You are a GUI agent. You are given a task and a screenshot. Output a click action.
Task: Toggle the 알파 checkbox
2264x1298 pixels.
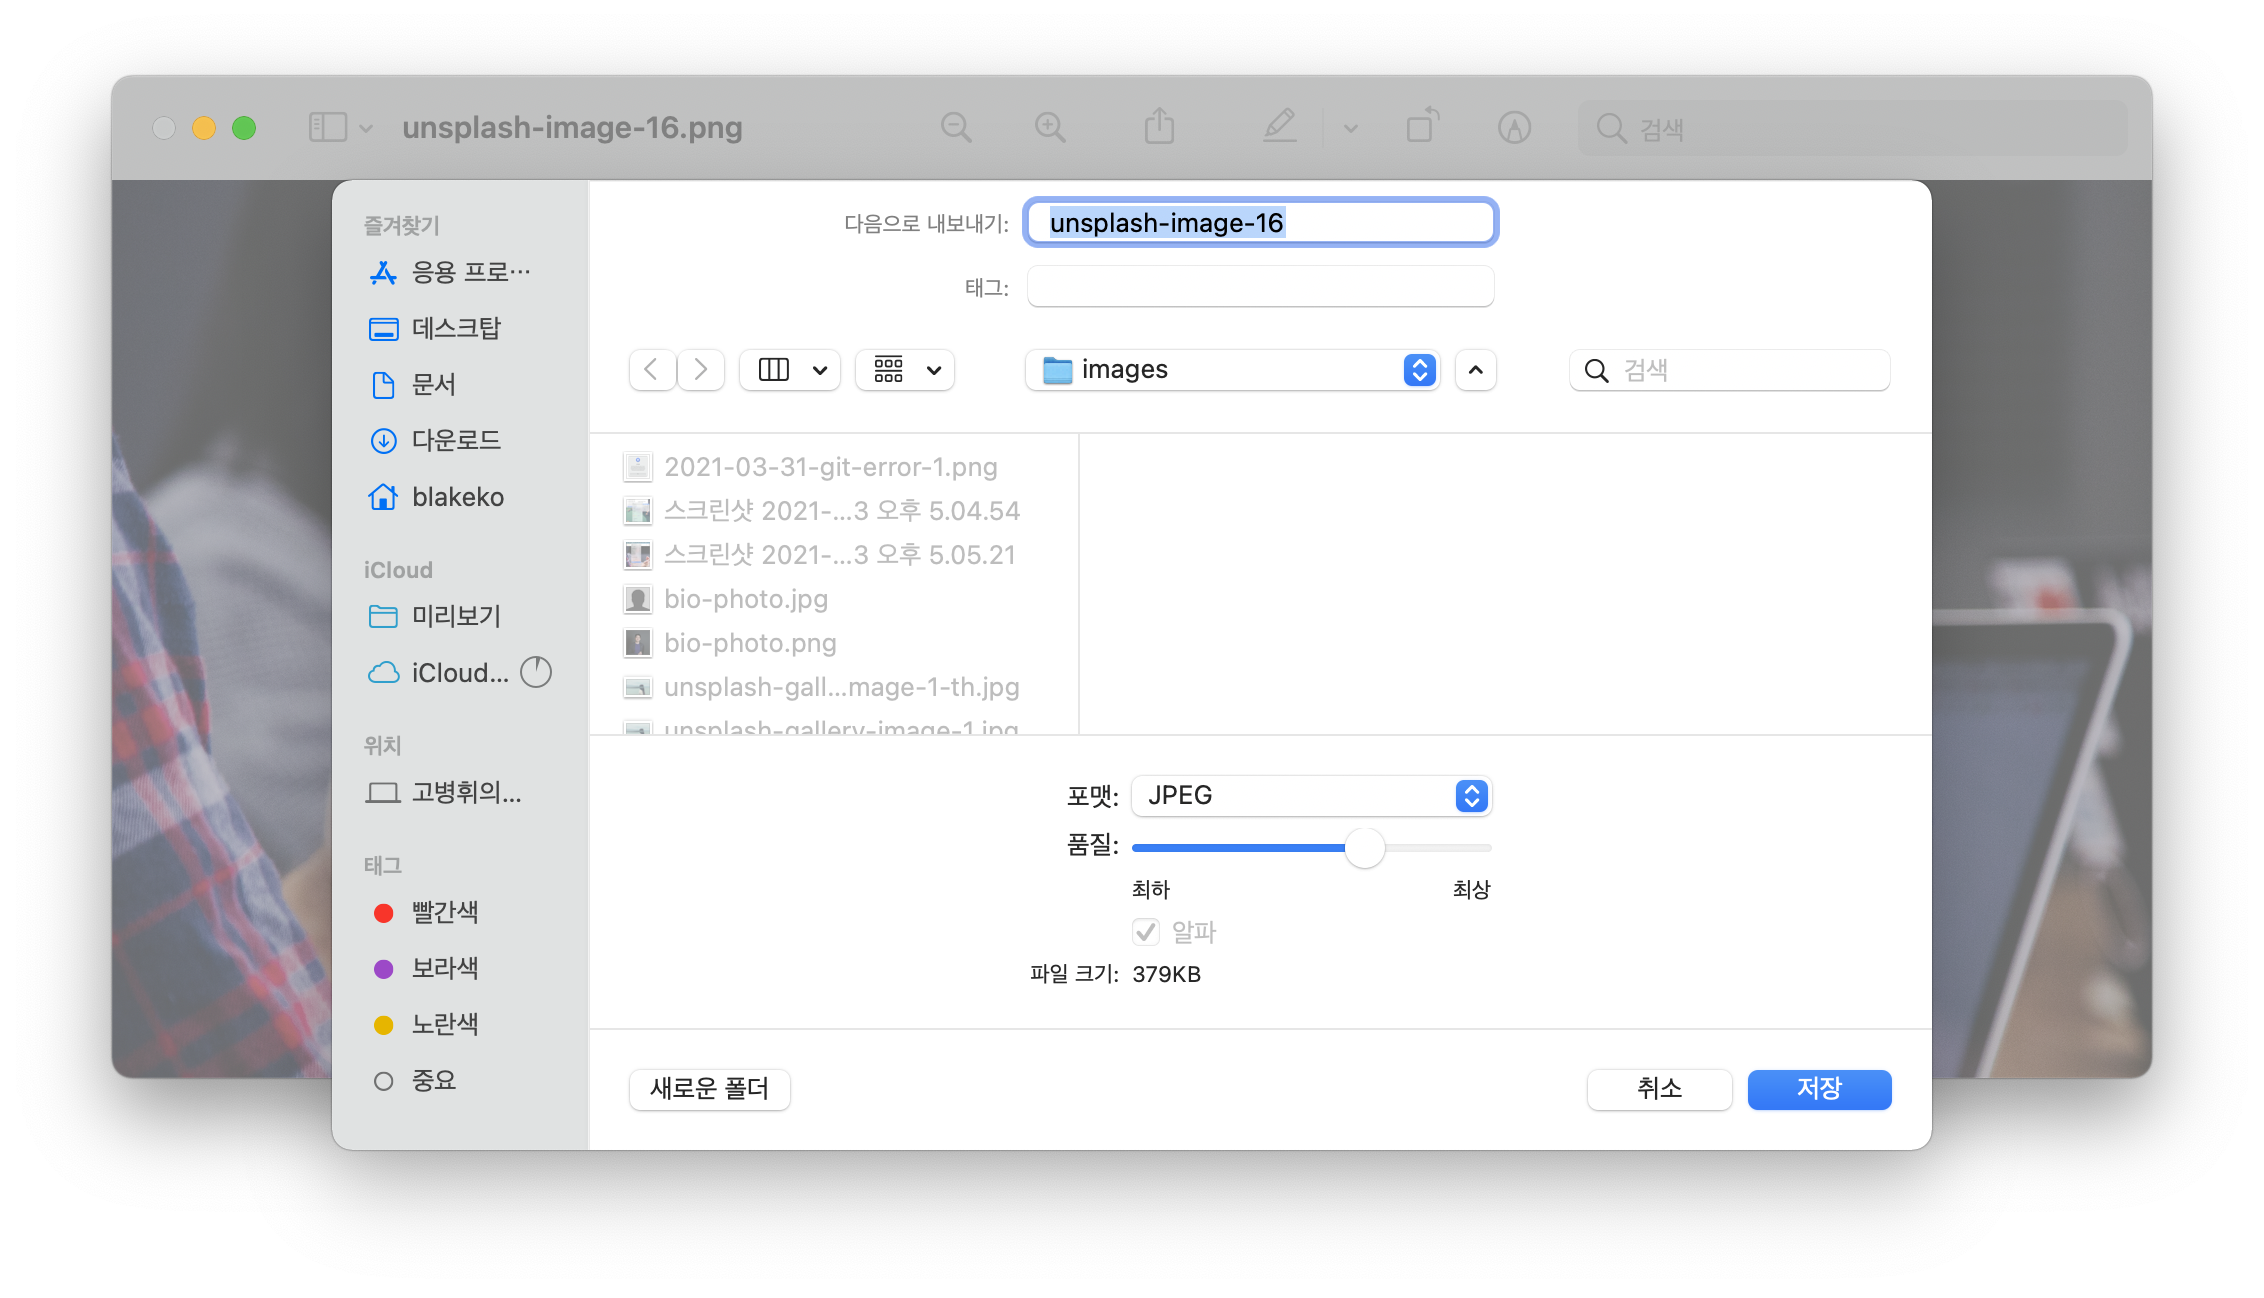(x=1146, y=932)
